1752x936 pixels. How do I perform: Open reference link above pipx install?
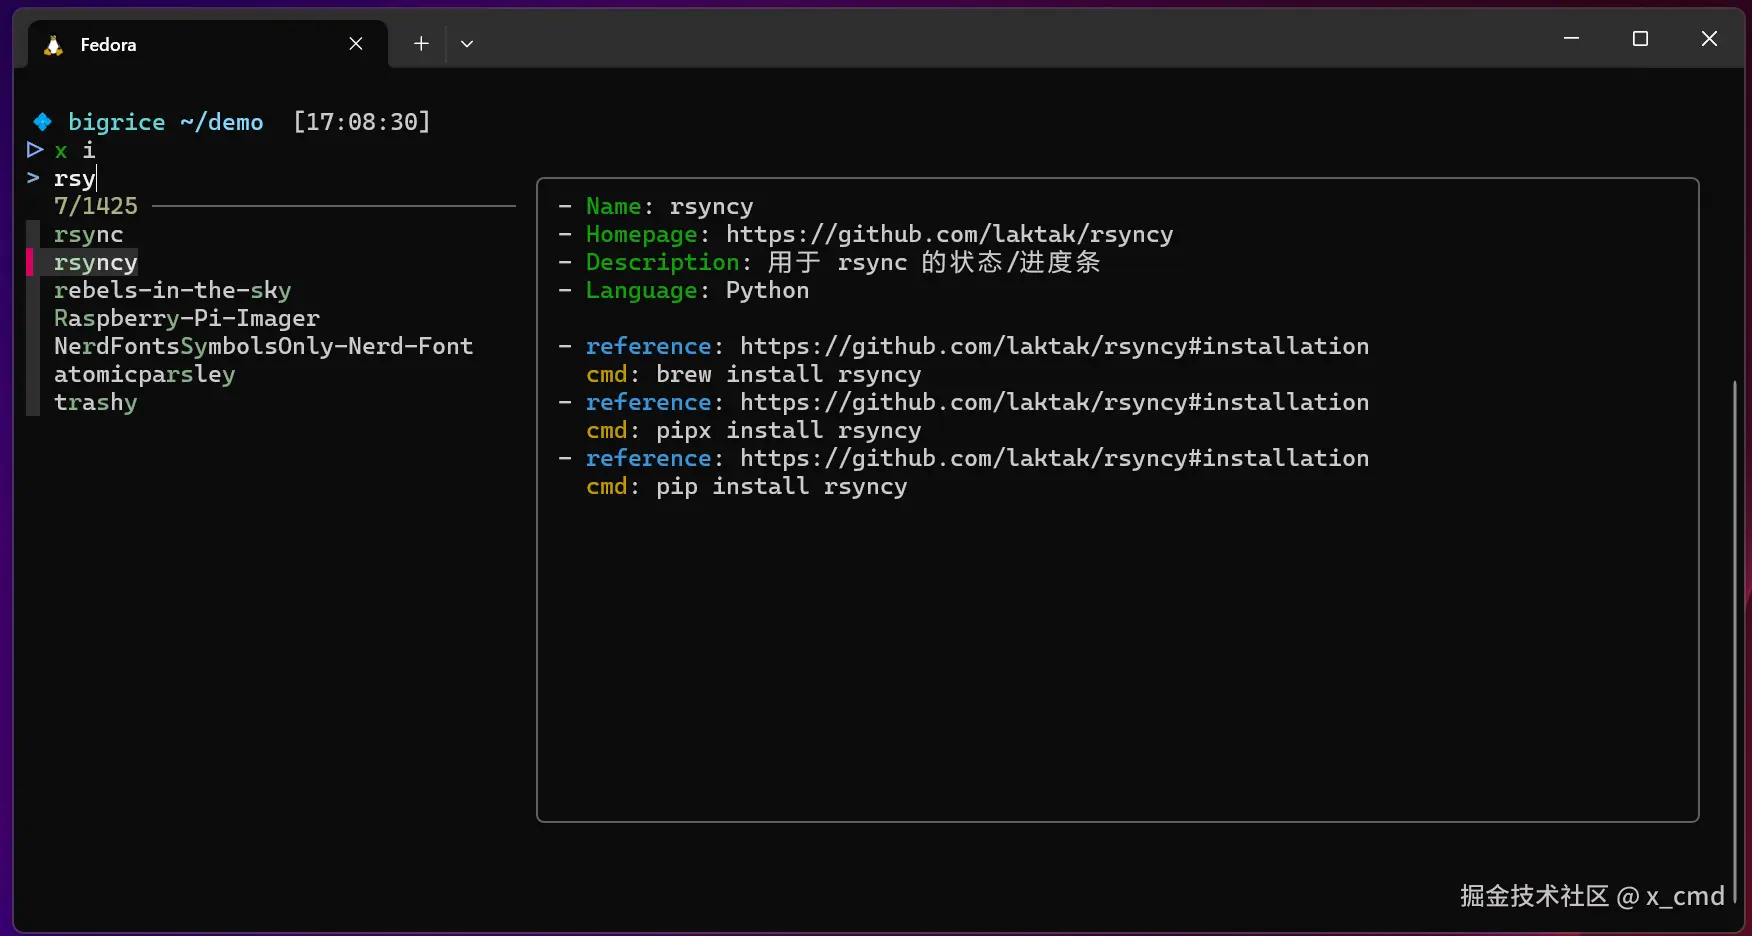[x=1054, y=403]
